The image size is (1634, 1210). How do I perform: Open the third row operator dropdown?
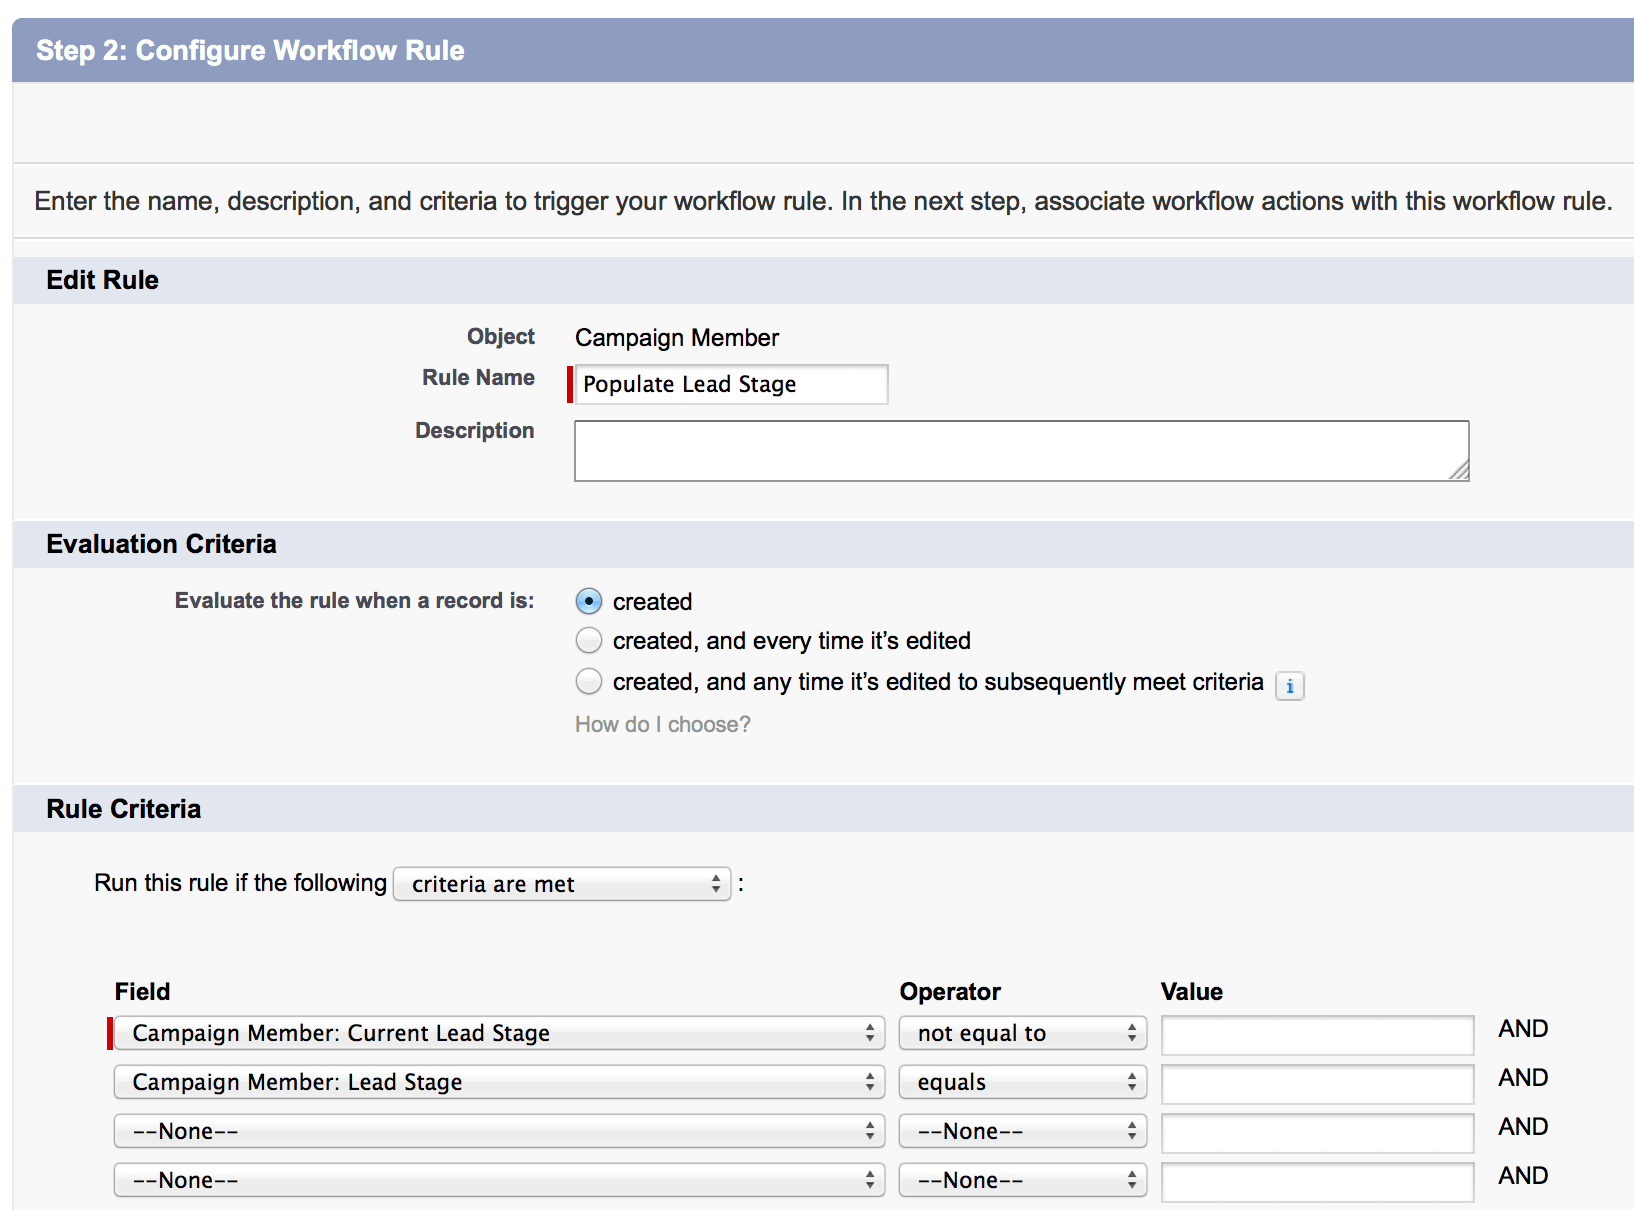(1022, 1131)
